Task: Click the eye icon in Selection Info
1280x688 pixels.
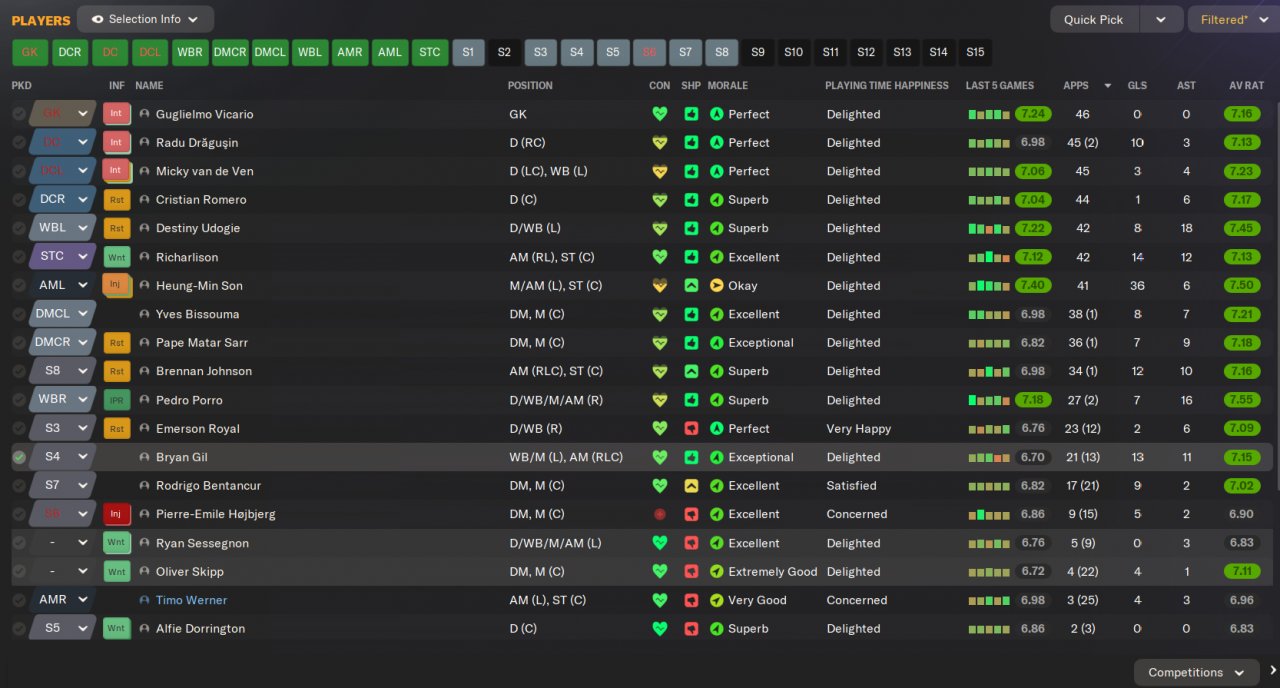Action: [x=97, y=19]
